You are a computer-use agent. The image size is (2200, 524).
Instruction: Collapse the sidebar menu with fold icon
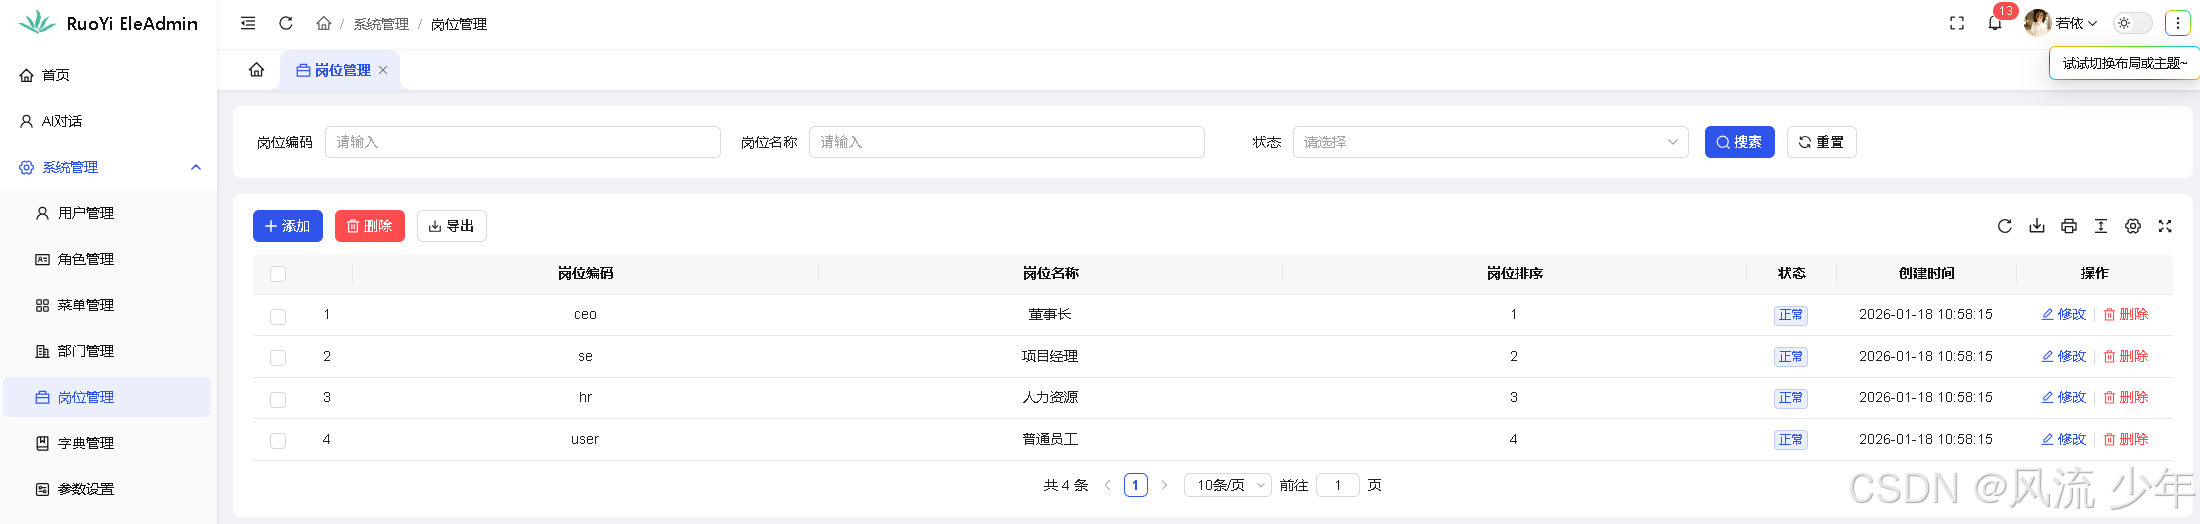[x=248, y=23]
